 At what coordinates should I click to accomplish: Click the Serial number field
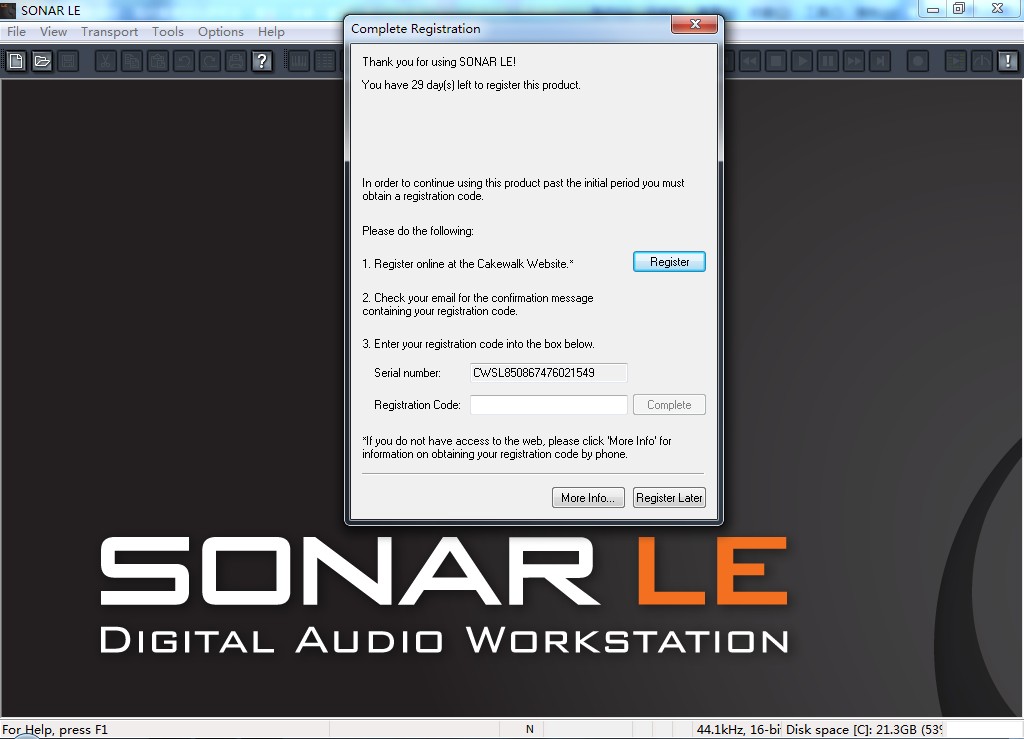pyautogui.click(x=549, y=373)
